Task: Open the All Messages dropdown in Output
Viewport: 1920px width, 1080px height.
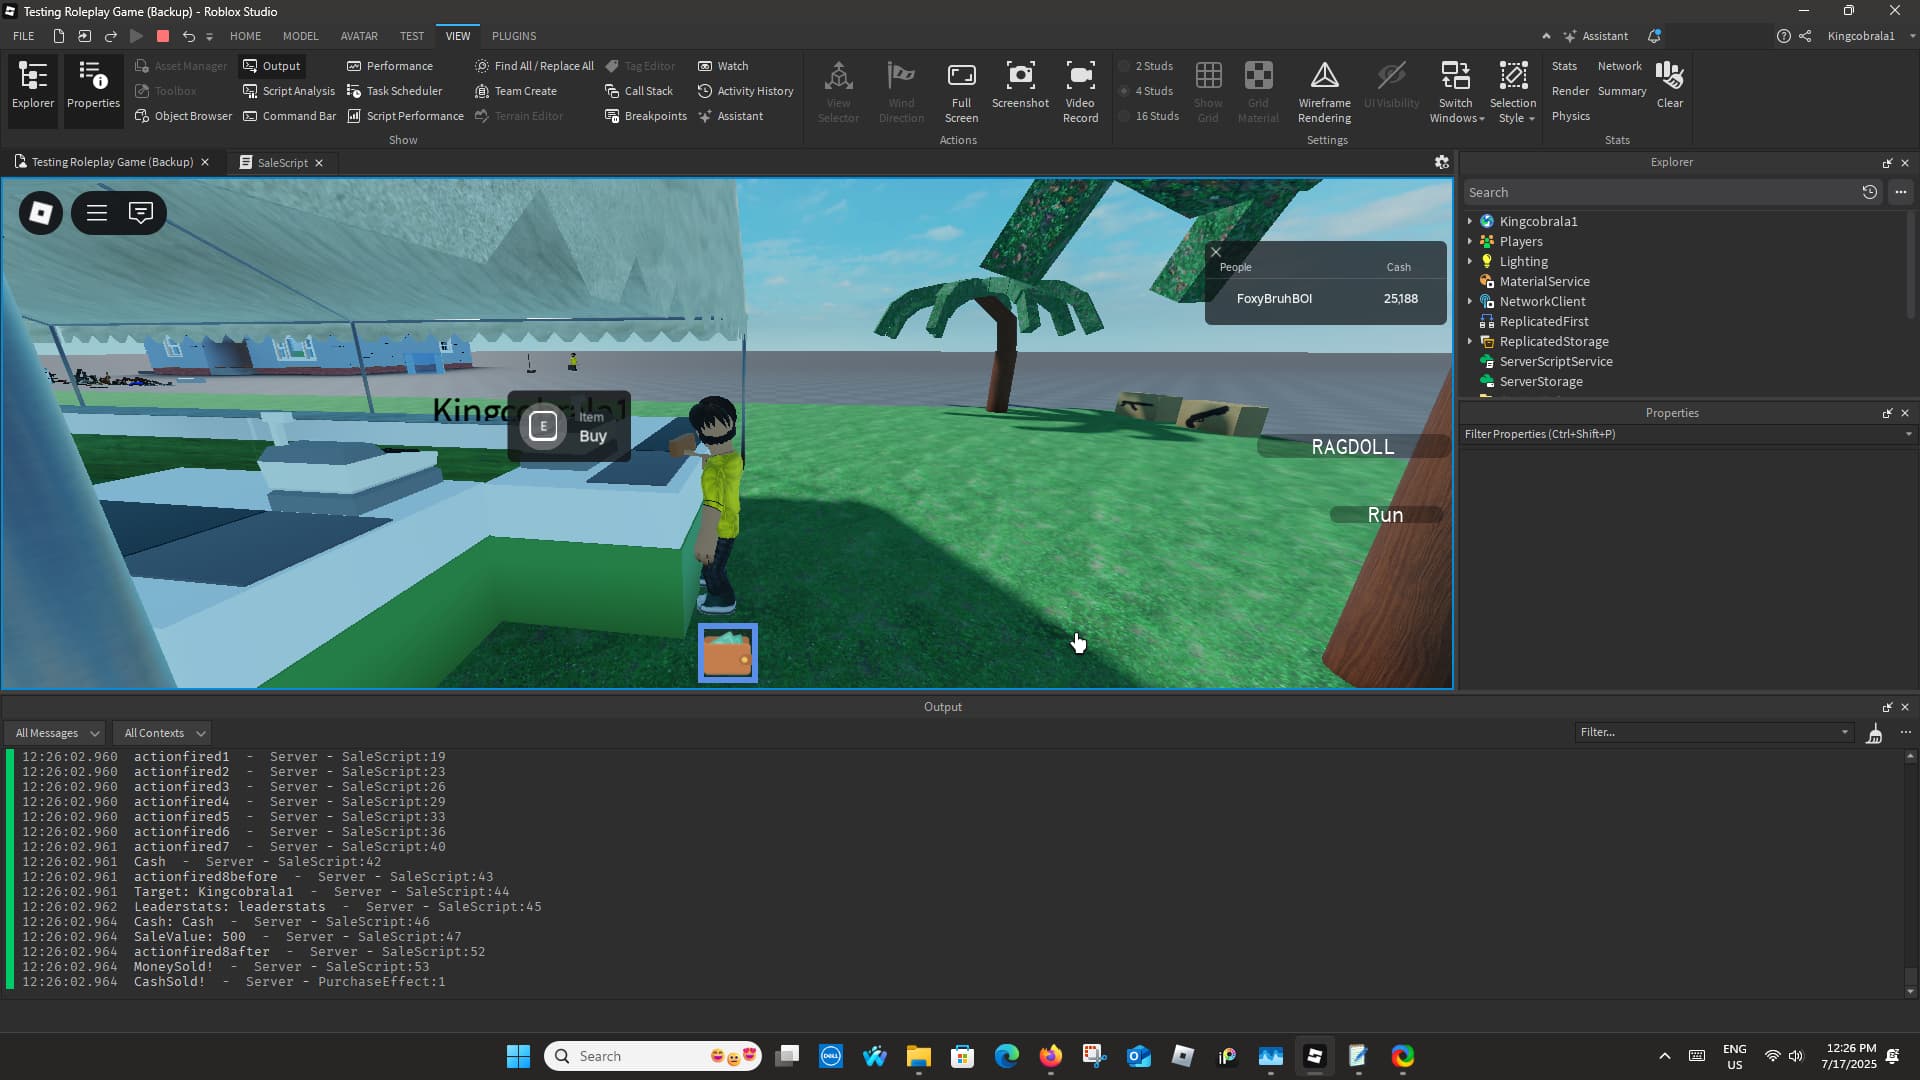Action: (55, 732)
